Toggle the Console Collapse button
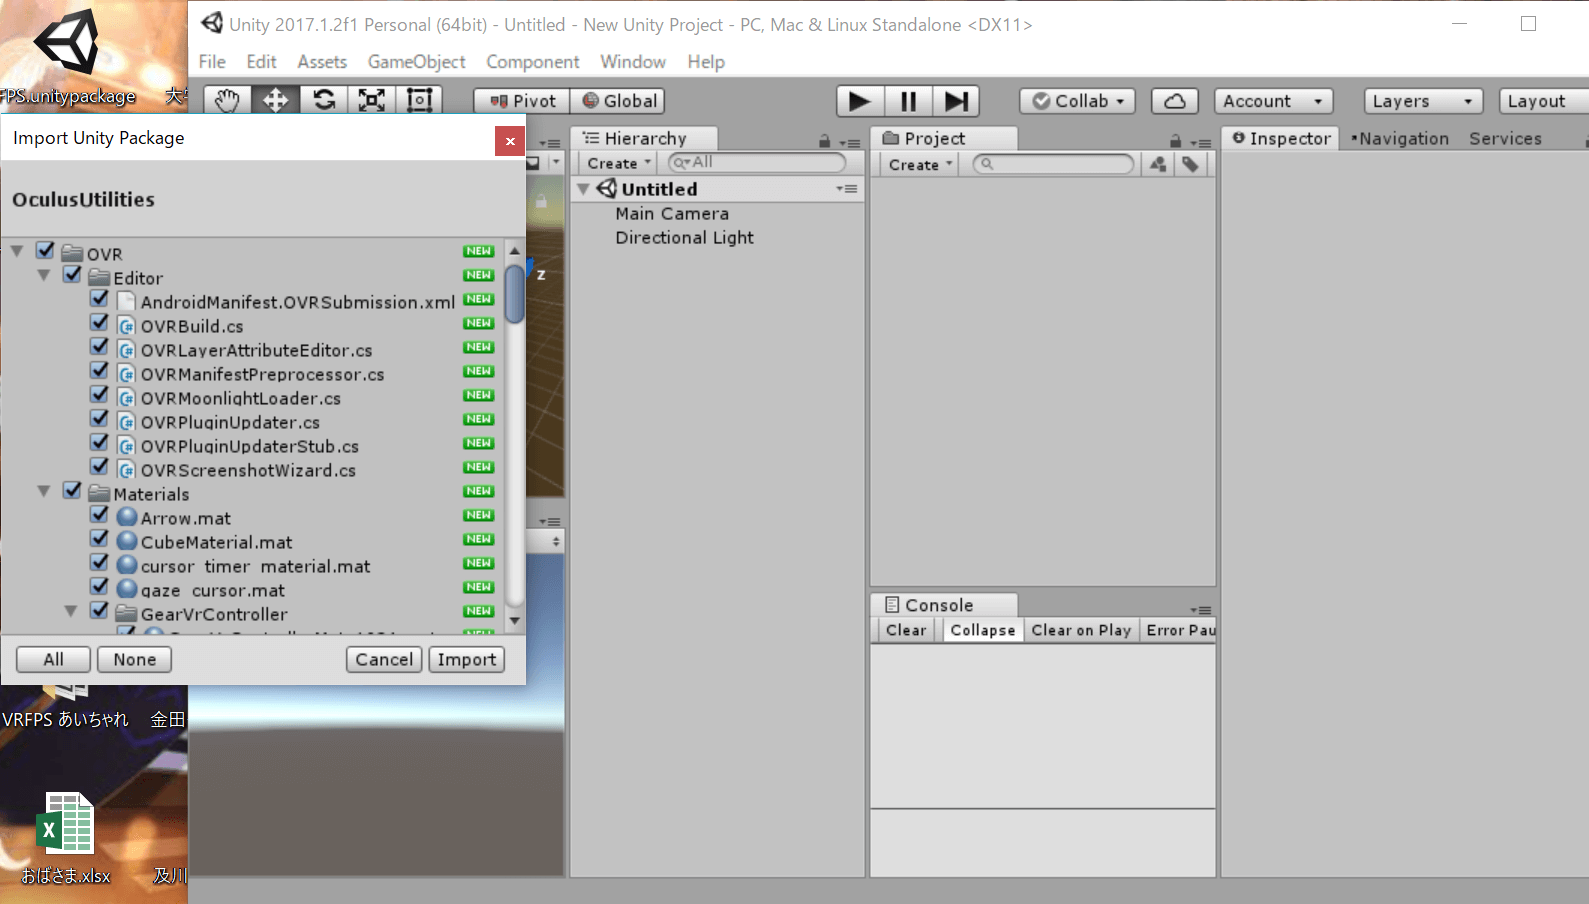Viewport: 1589px width, 904px height. (983, 630)
